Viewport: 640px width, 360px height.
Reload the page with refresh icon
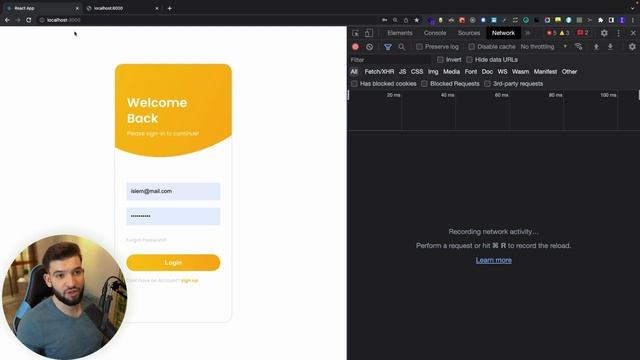[x=29, y=20]
